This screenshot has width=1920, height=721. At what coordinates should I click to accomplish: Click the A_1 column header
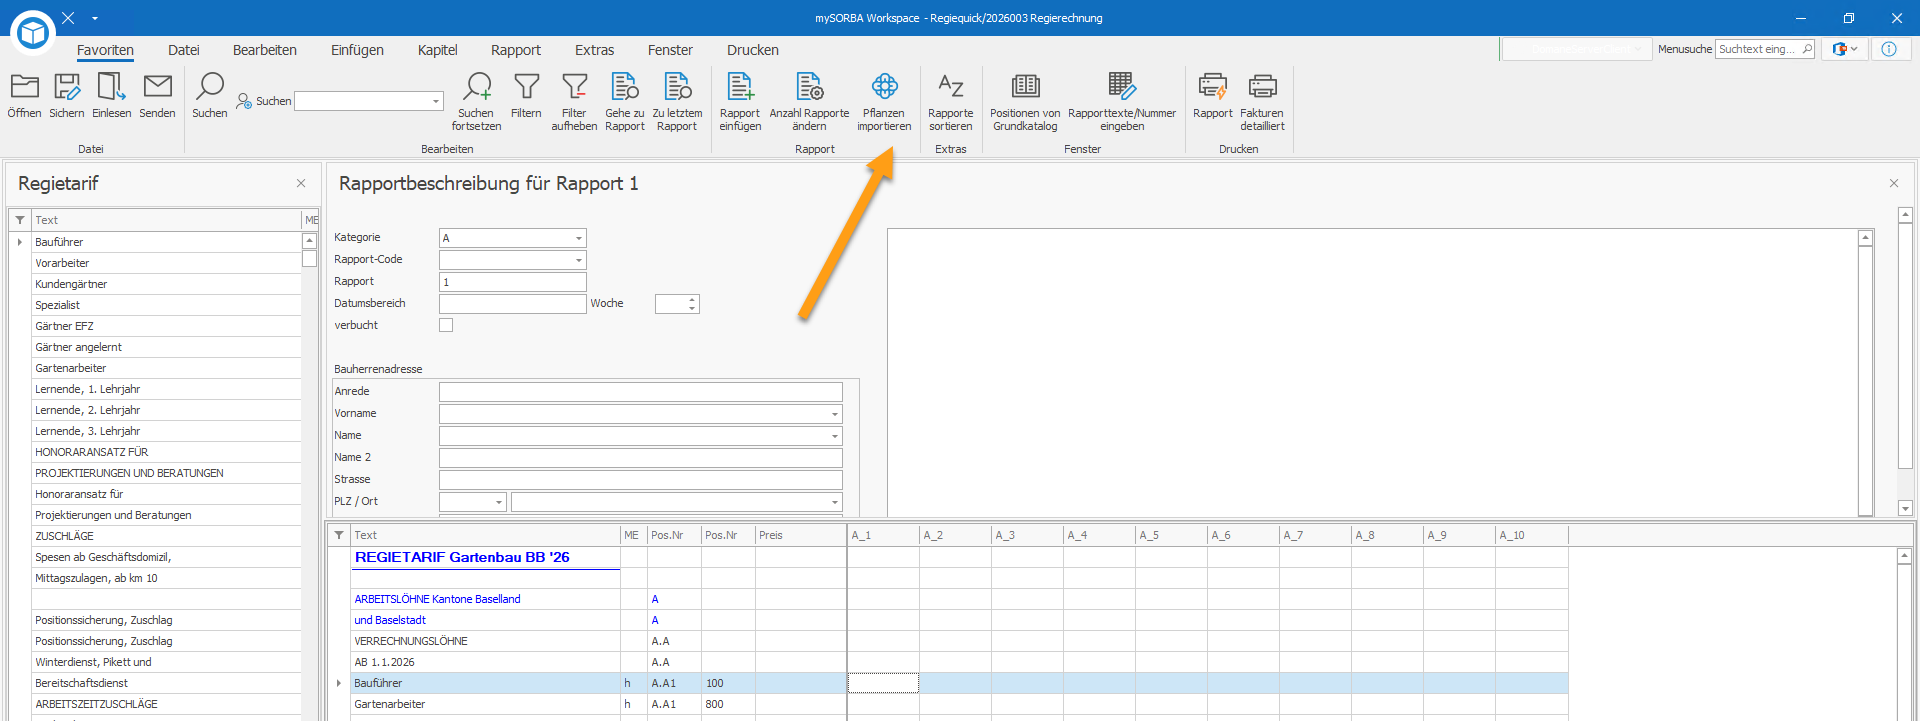coord(883,535)
